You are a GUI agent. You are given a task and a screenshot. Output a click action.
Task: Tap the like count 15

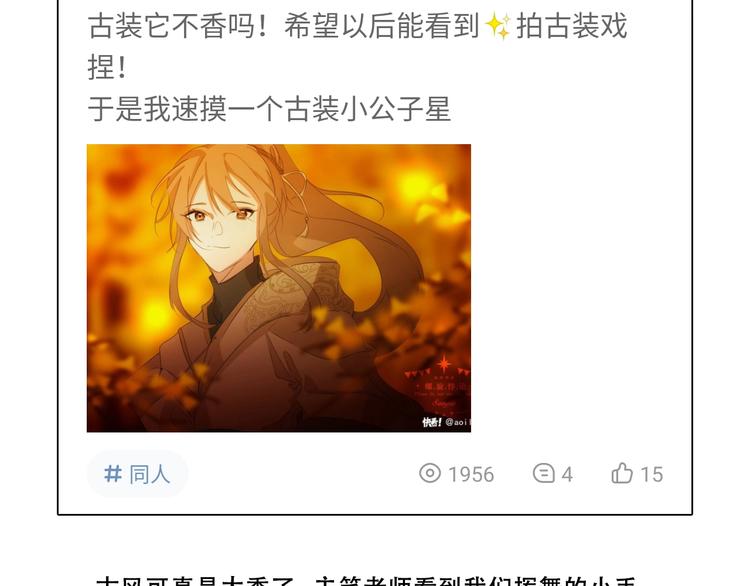click(x=651, y=475)
